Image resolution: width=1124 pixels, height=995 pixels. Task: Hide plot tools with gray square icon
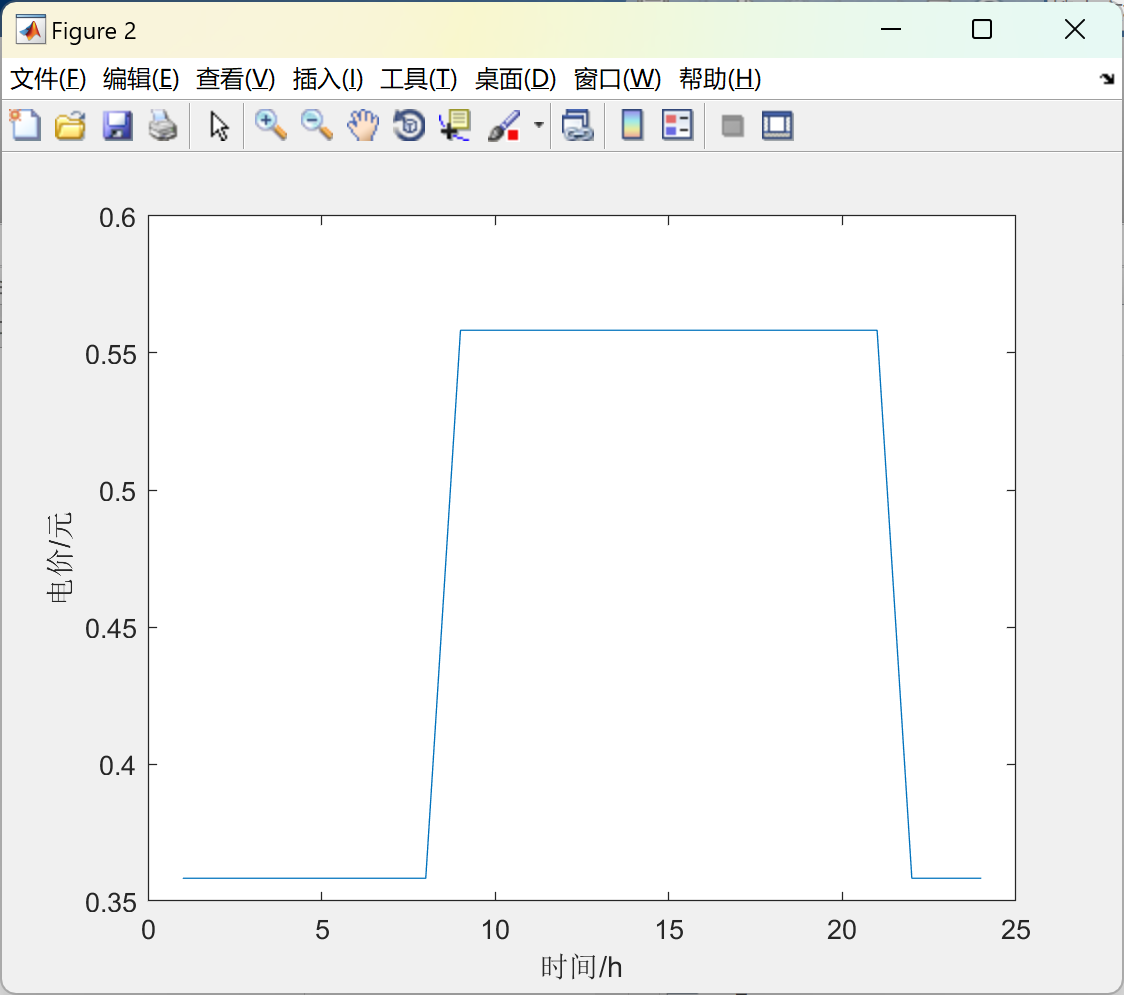[x=732, y=126]
